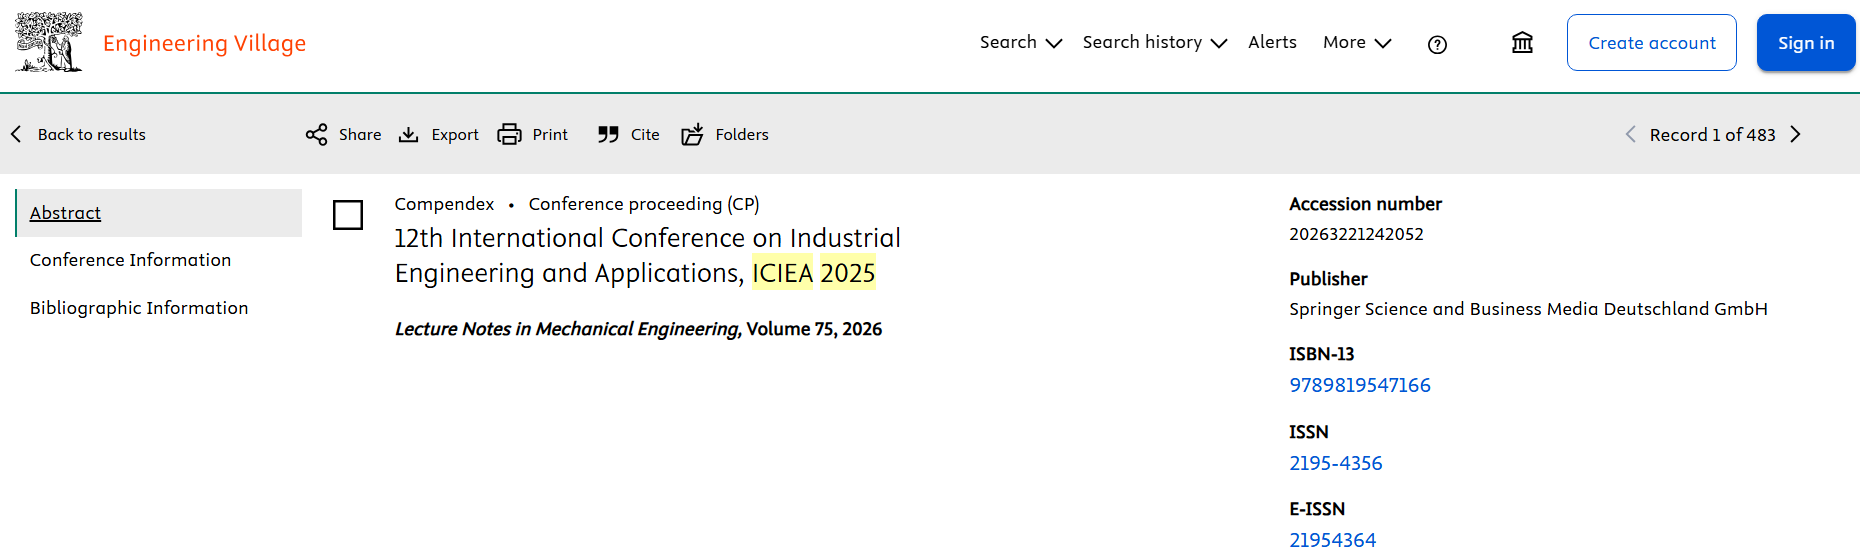The width and height of the screenshot is (1860, 560).
Task: Click the Folders save icon
Action: pyautogui.click(x=692, y=135)
